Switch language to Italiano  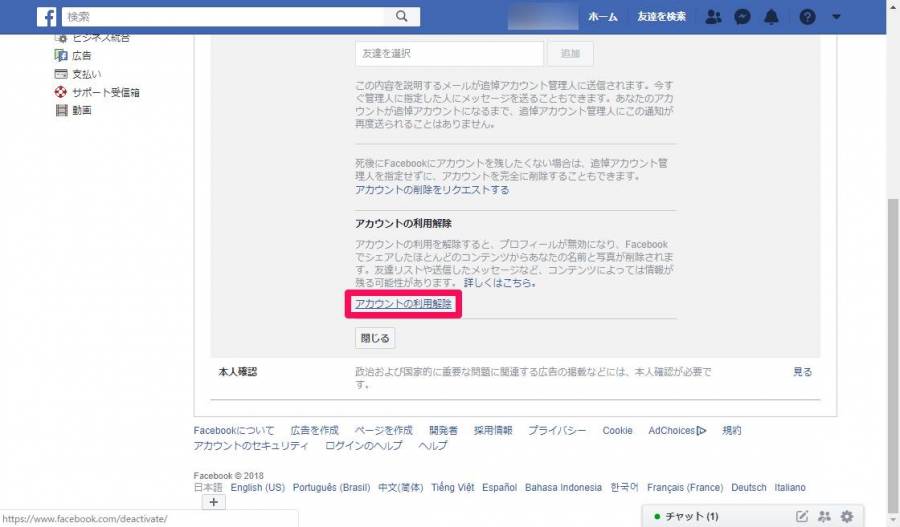790,487
